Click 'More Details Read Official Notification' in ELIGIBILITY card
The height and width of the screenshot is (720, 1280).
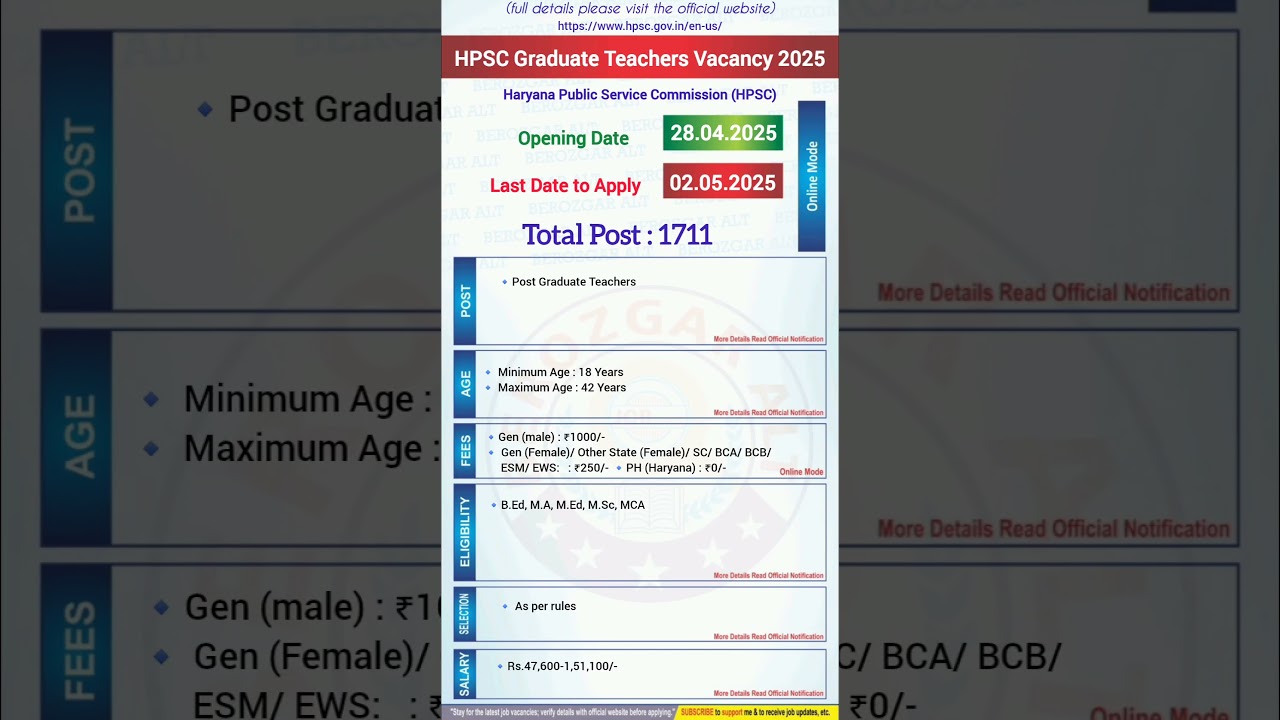[769, 576]
